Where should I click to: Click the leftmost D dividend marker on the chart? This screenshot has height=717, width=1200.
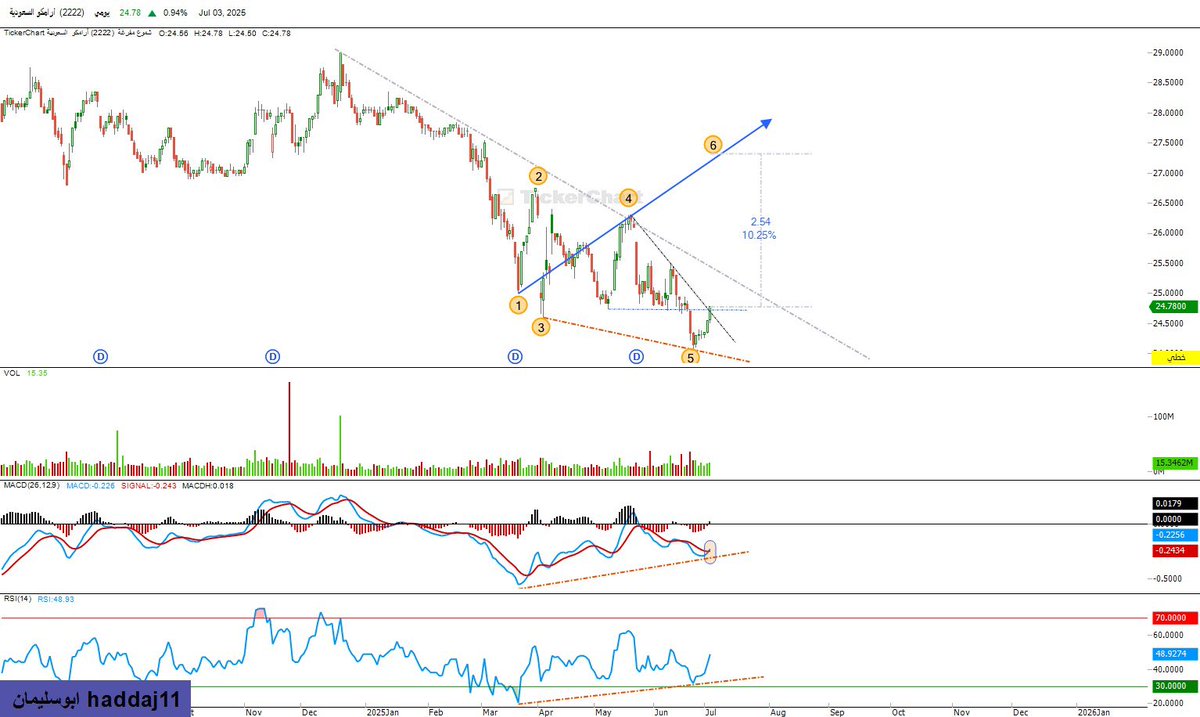[101, 356]
